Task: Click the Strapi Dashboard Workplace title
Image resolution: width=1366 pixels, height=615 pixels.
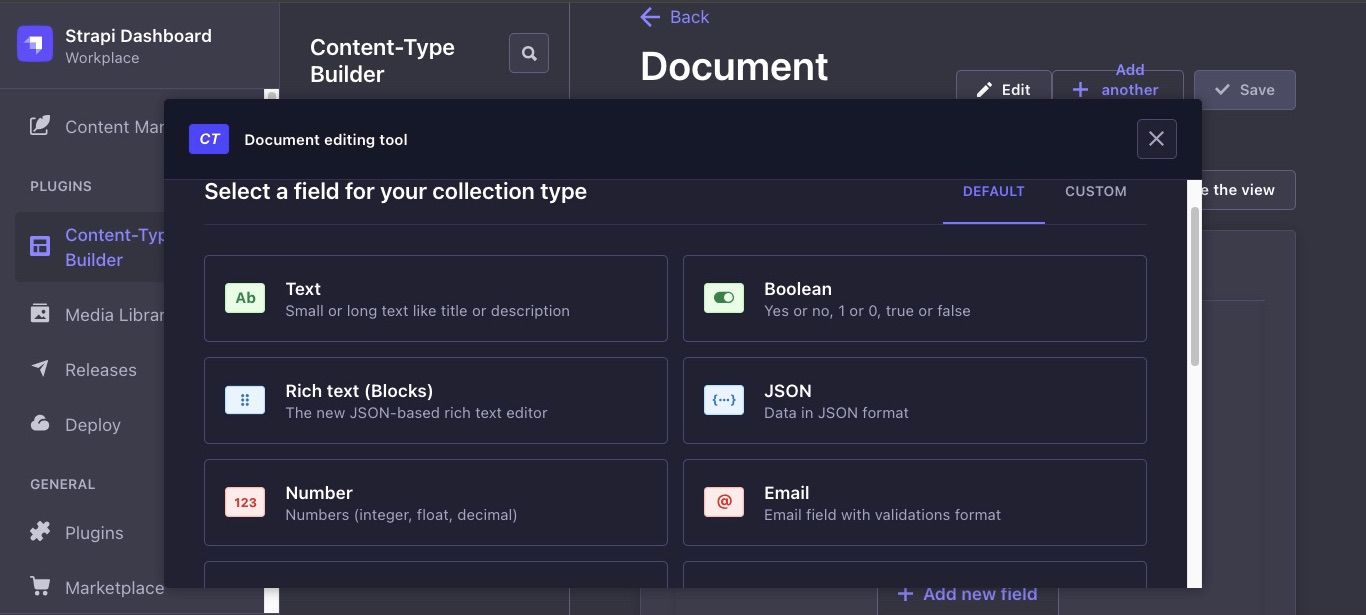Action: (138, 45)
